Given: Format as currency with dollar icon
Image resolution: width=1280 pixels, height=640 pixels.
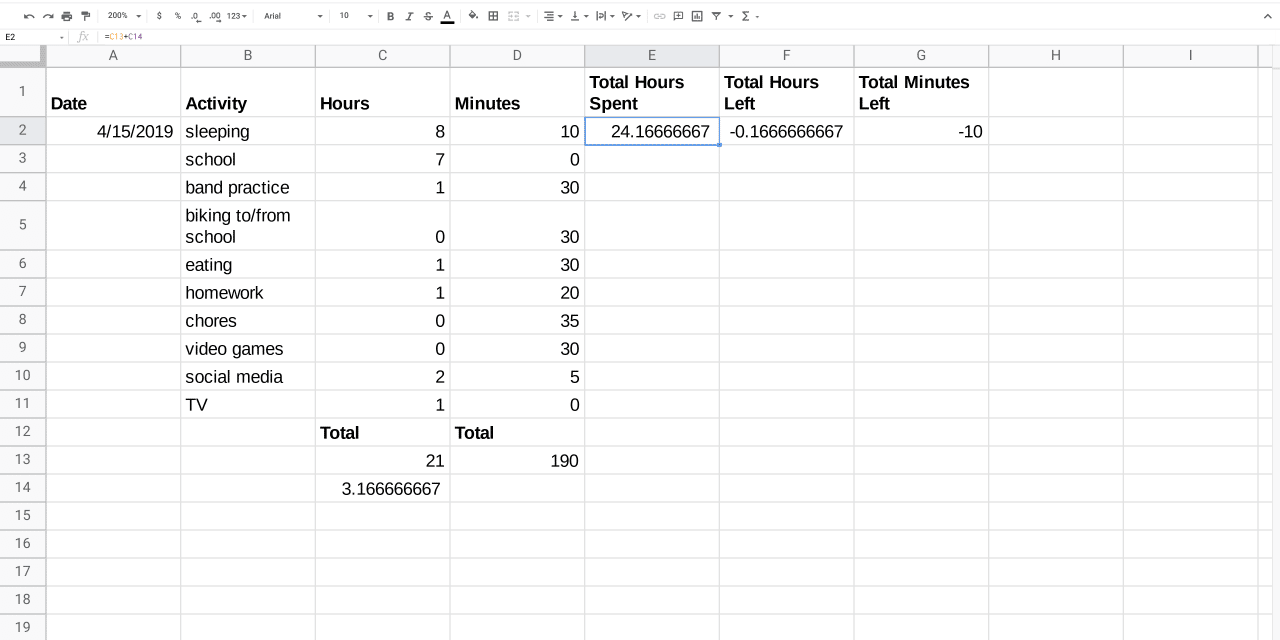Looking at the screenshot, I should pos(159,16).
